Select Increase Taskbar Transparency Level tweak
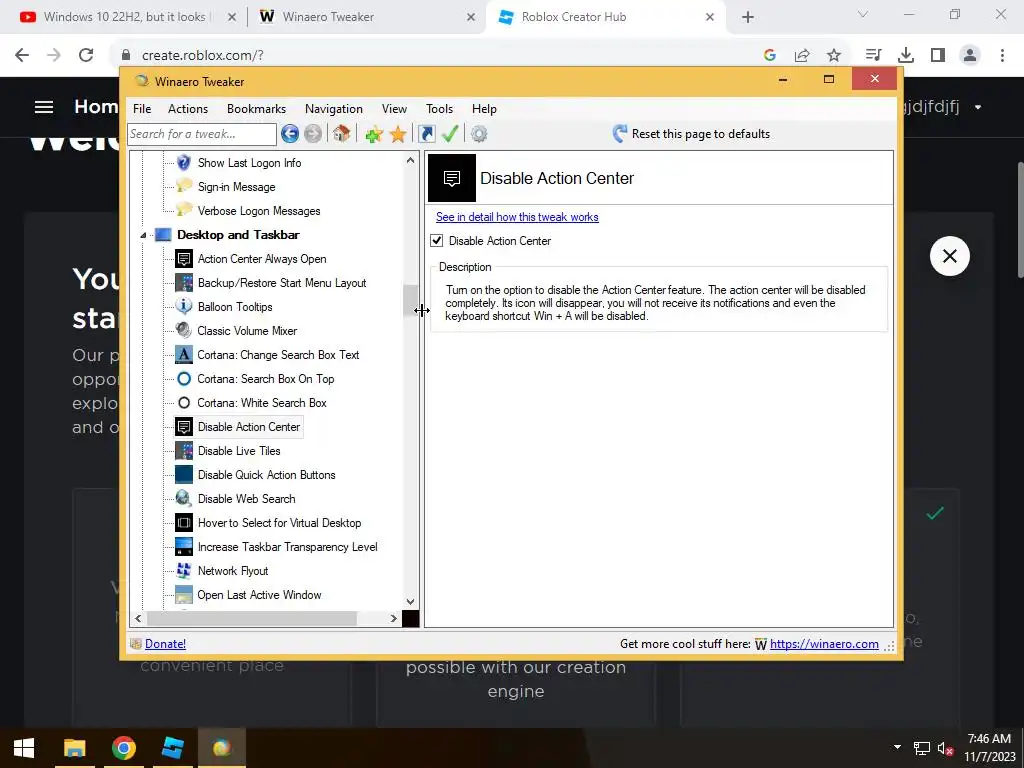Image resolution: width=1024 pixels, height=768 pixels. coord(287,547)
